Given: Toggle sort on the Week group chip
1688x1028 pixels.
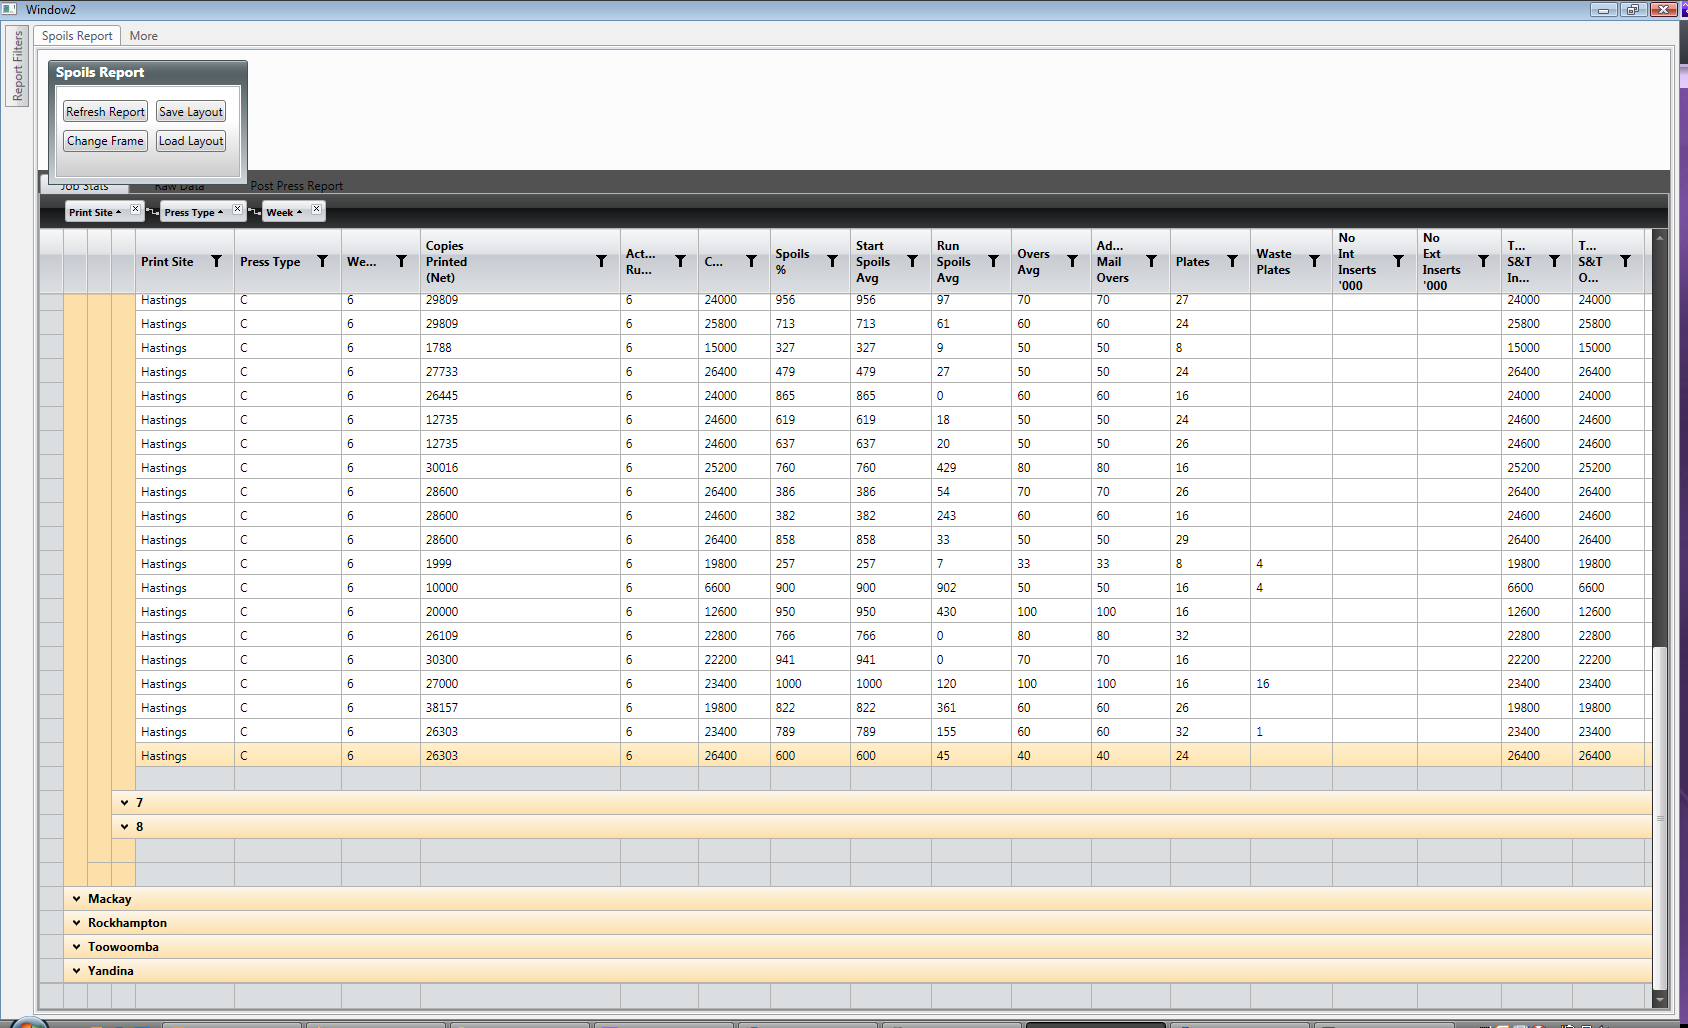Looking at the screenshot, I should point(284,212).
